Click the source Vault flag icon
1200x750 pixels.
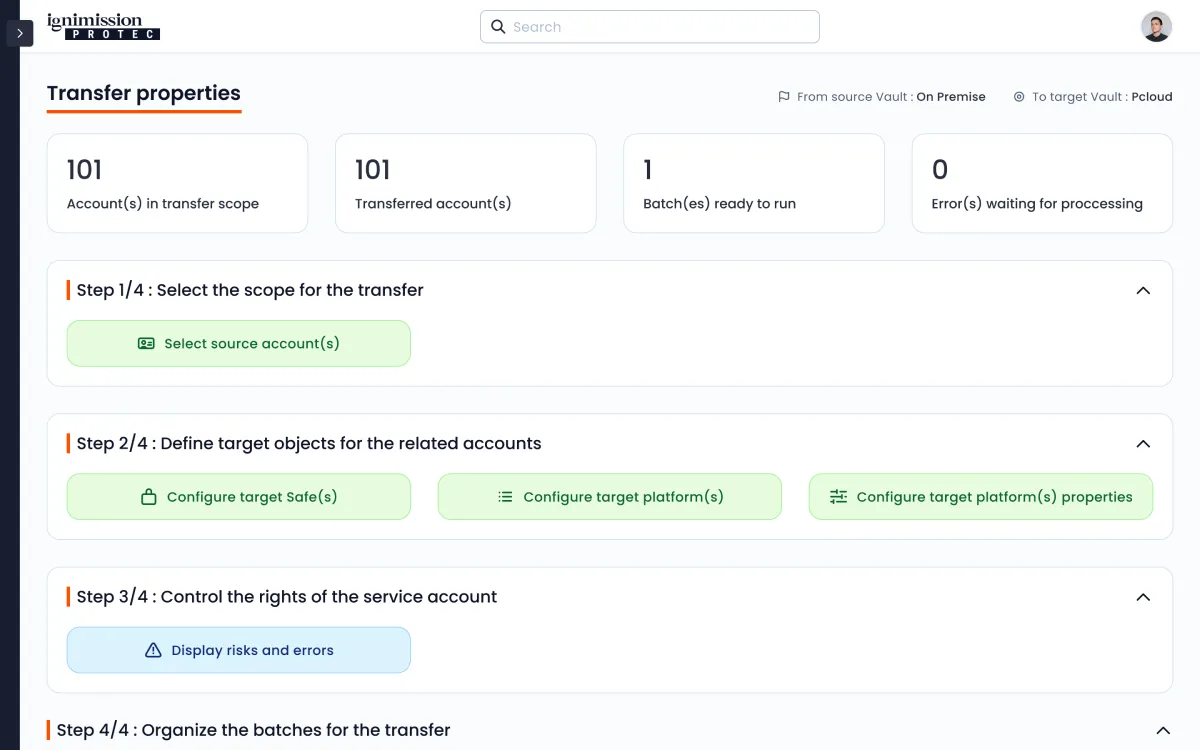784,97
